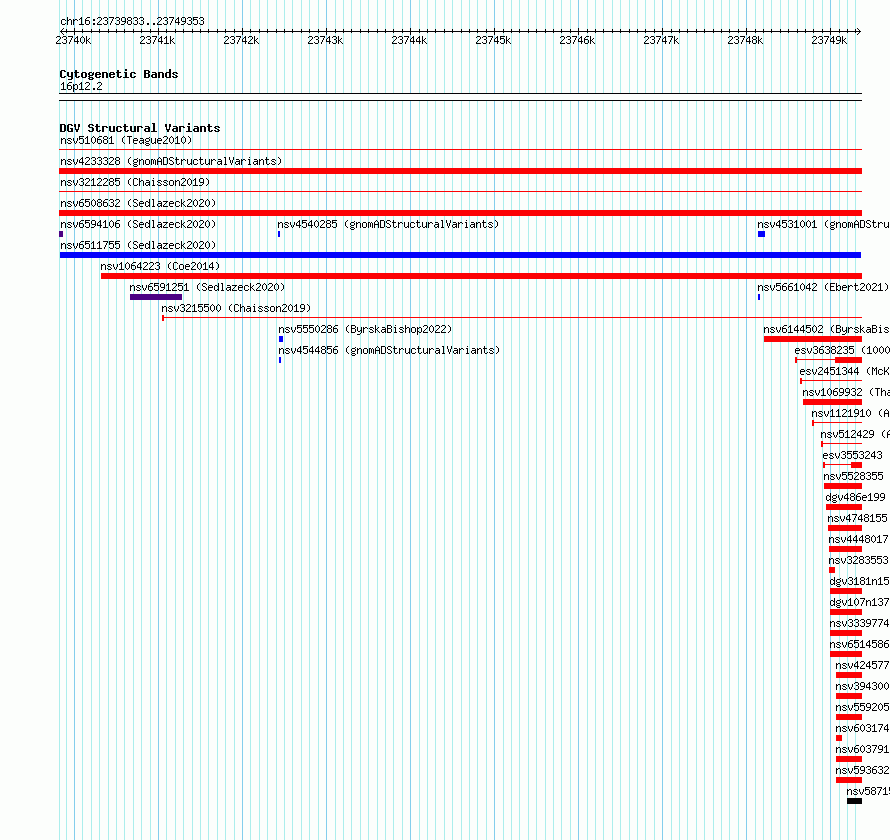Select the 16p12.2 band label
The width and height of the screenshot is (890, 840).
click(x=81, y=86)
